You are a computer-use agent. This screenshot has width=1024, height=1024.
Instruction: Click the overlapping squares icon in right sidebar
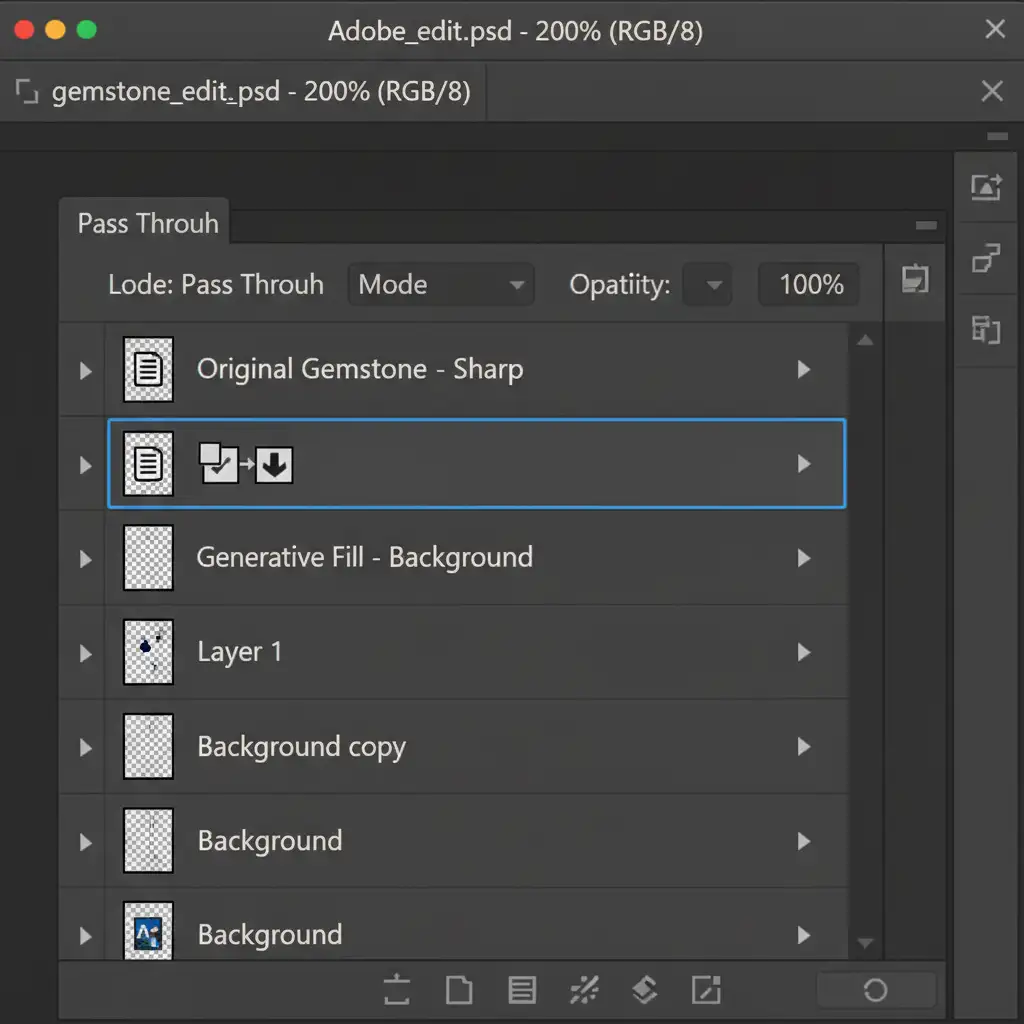point(986,259)
